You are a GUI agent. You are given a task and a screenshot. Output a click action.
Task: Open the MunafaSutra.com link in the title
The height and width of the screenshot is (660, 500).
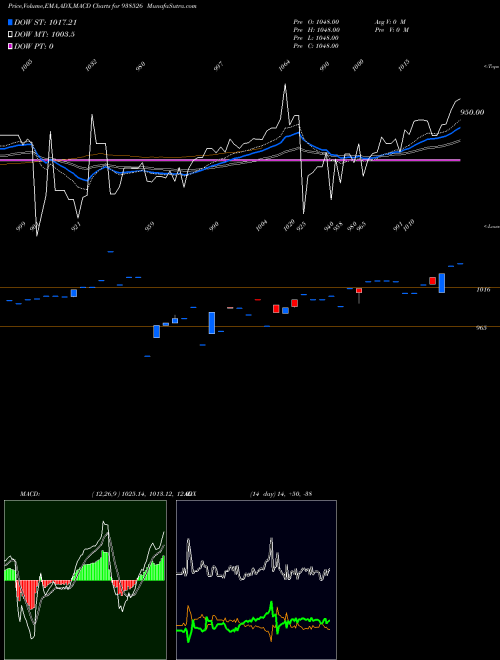click(173, 6)
